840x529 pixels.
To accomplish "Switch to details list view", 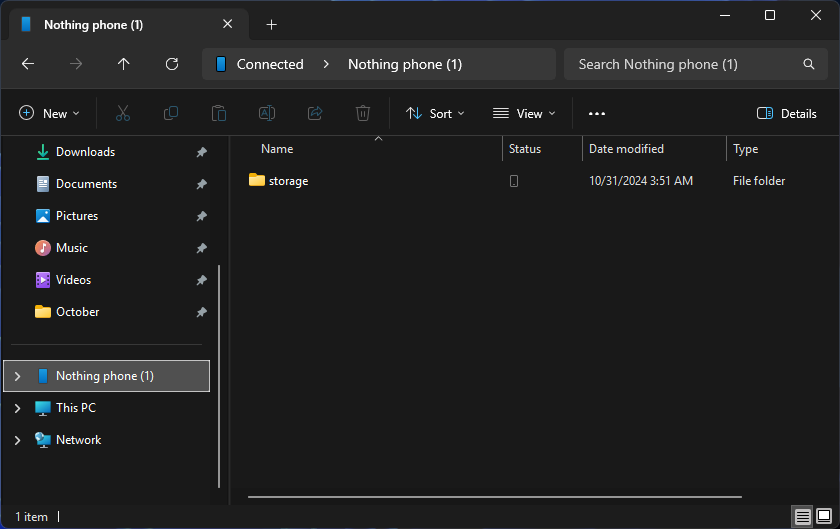I will (x=803, y=517).
